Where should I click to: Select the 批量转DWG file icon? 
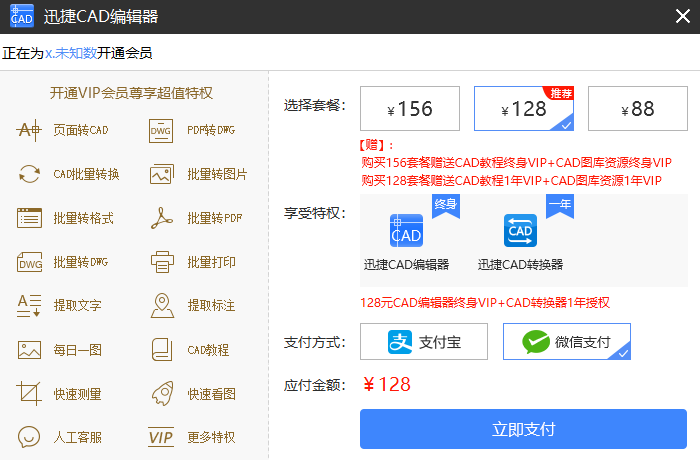click(29, 262)
